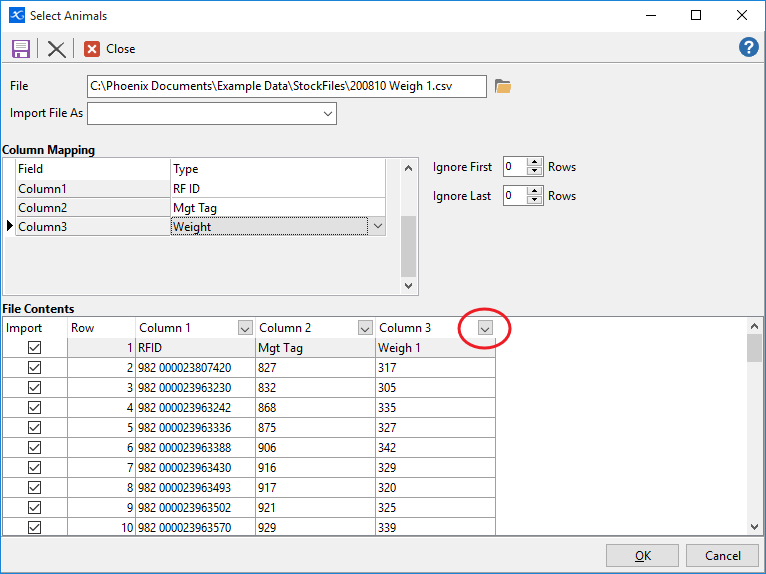The image size is (766, 574).
Task: Click weight value 342
Action: [435, 448]
